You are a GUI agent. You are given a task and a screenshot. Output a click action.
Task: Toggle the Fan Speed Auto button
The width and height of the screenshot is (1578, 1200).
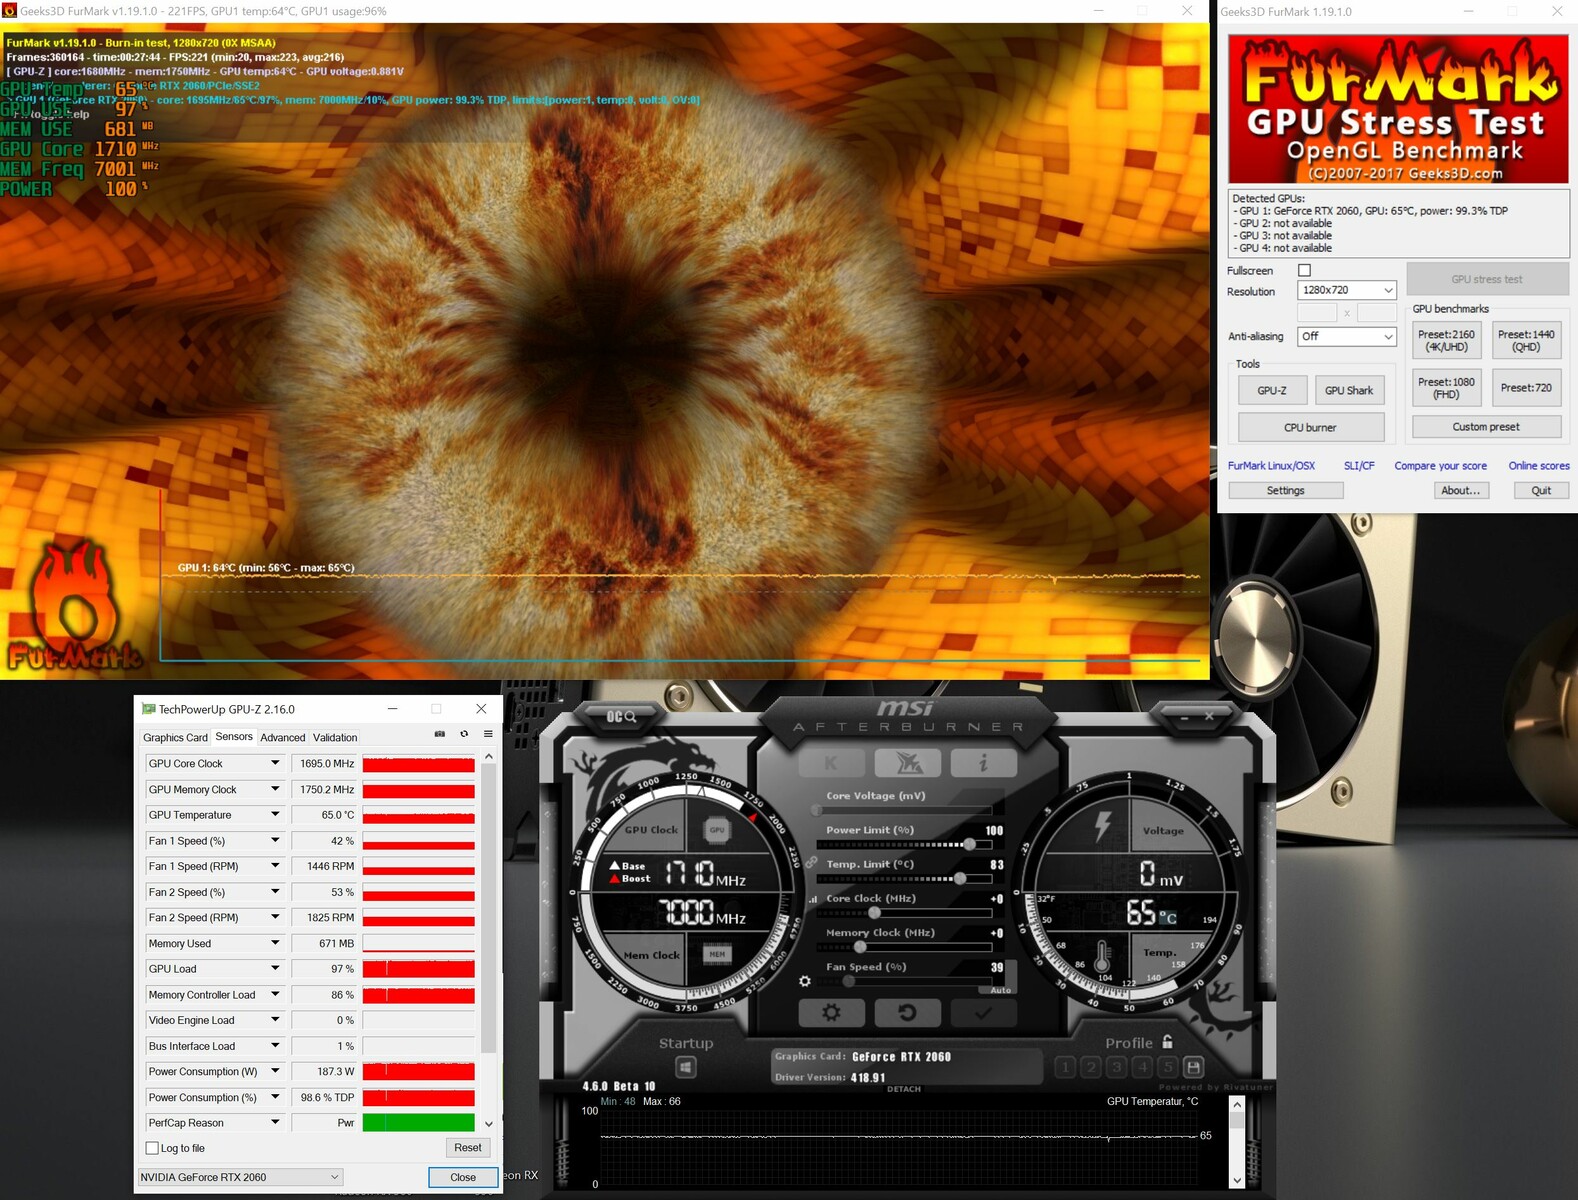(1000, 989)
